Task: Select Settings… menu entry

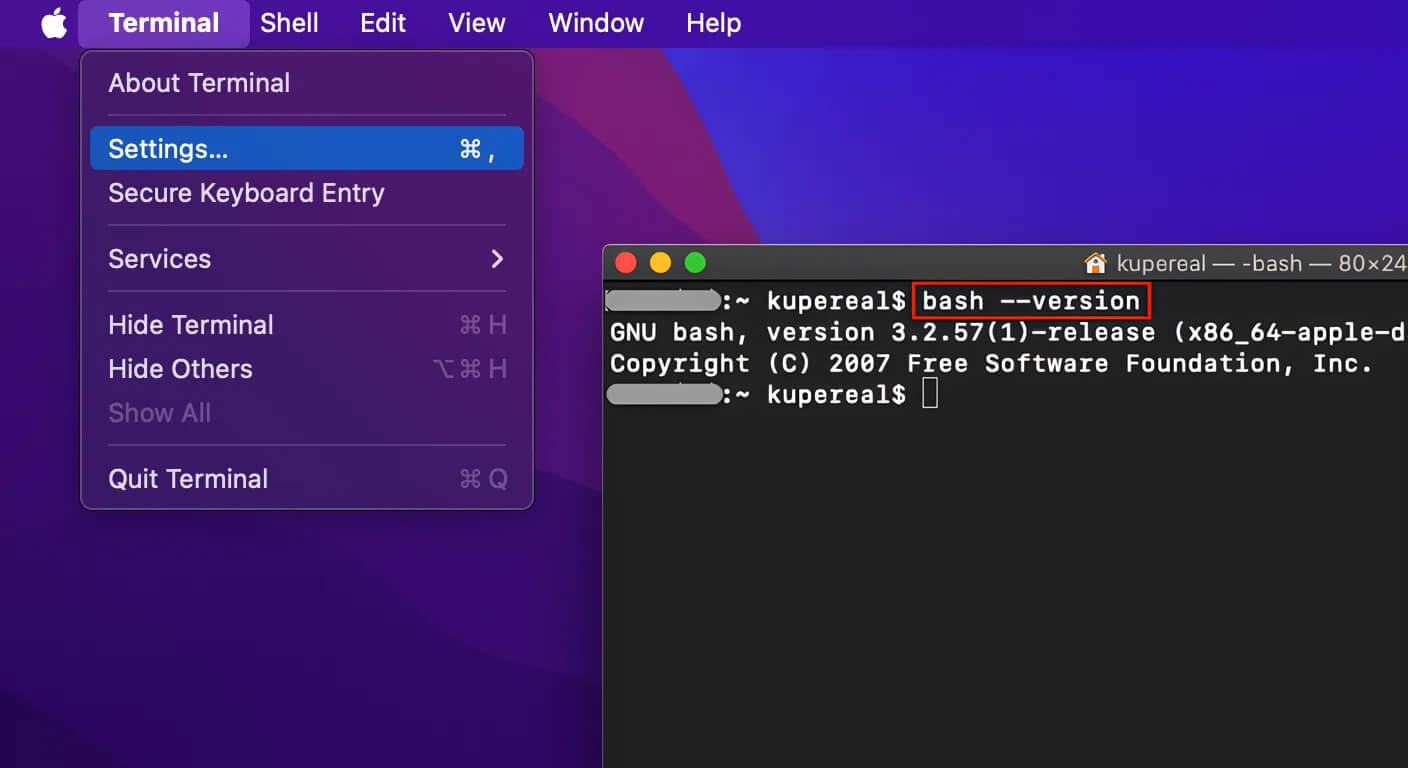Action: (307, 148)
